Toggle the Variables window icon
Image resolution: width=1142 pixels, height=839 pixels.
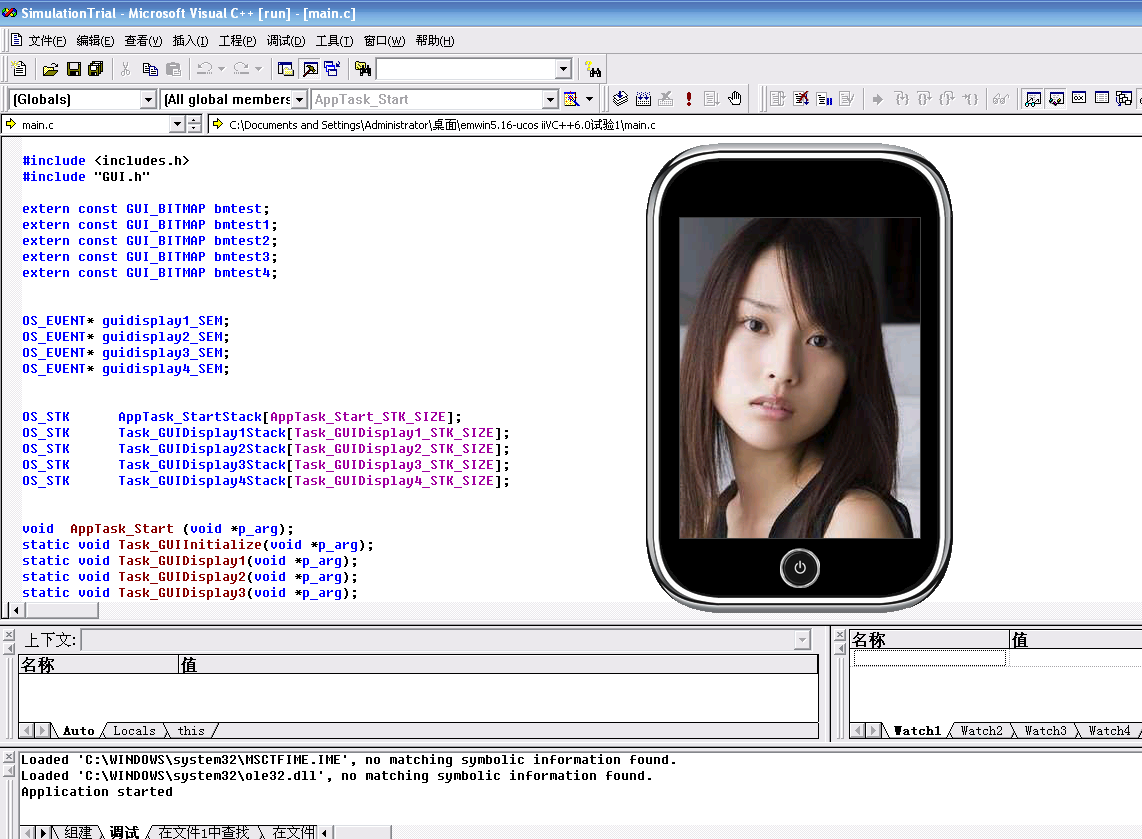1056,99
